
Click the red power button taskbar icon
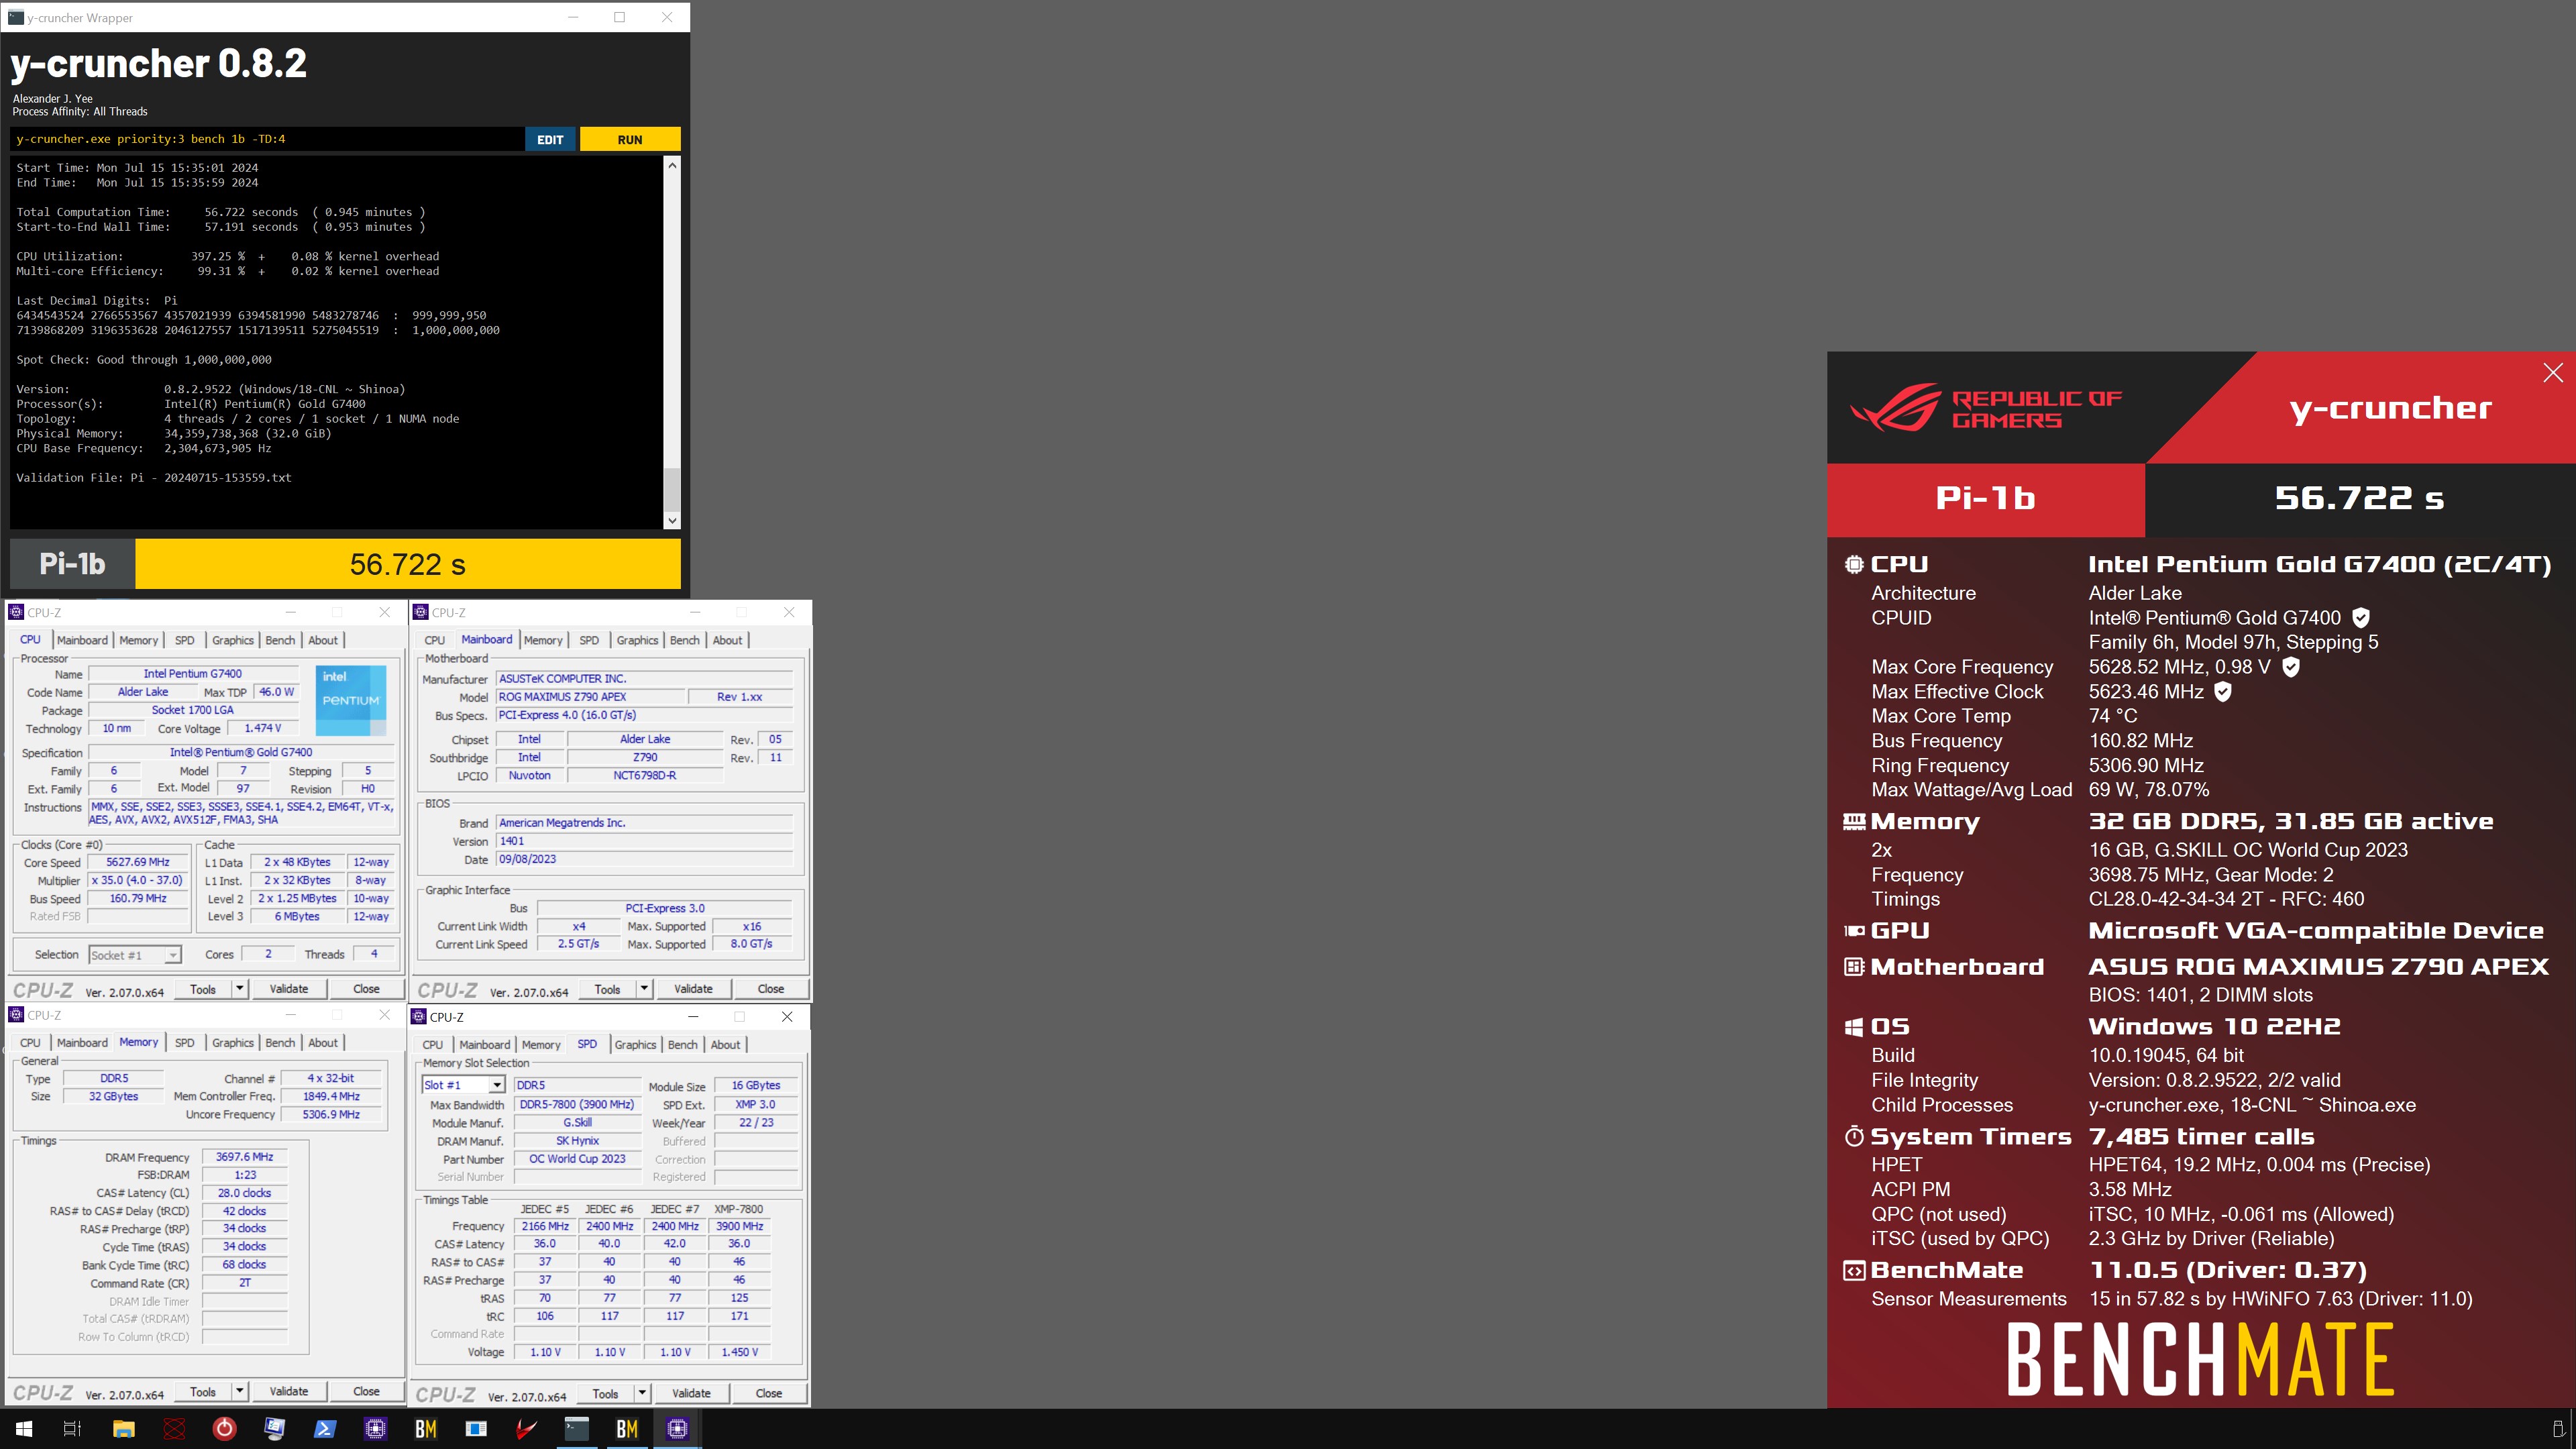(224, 1429)
